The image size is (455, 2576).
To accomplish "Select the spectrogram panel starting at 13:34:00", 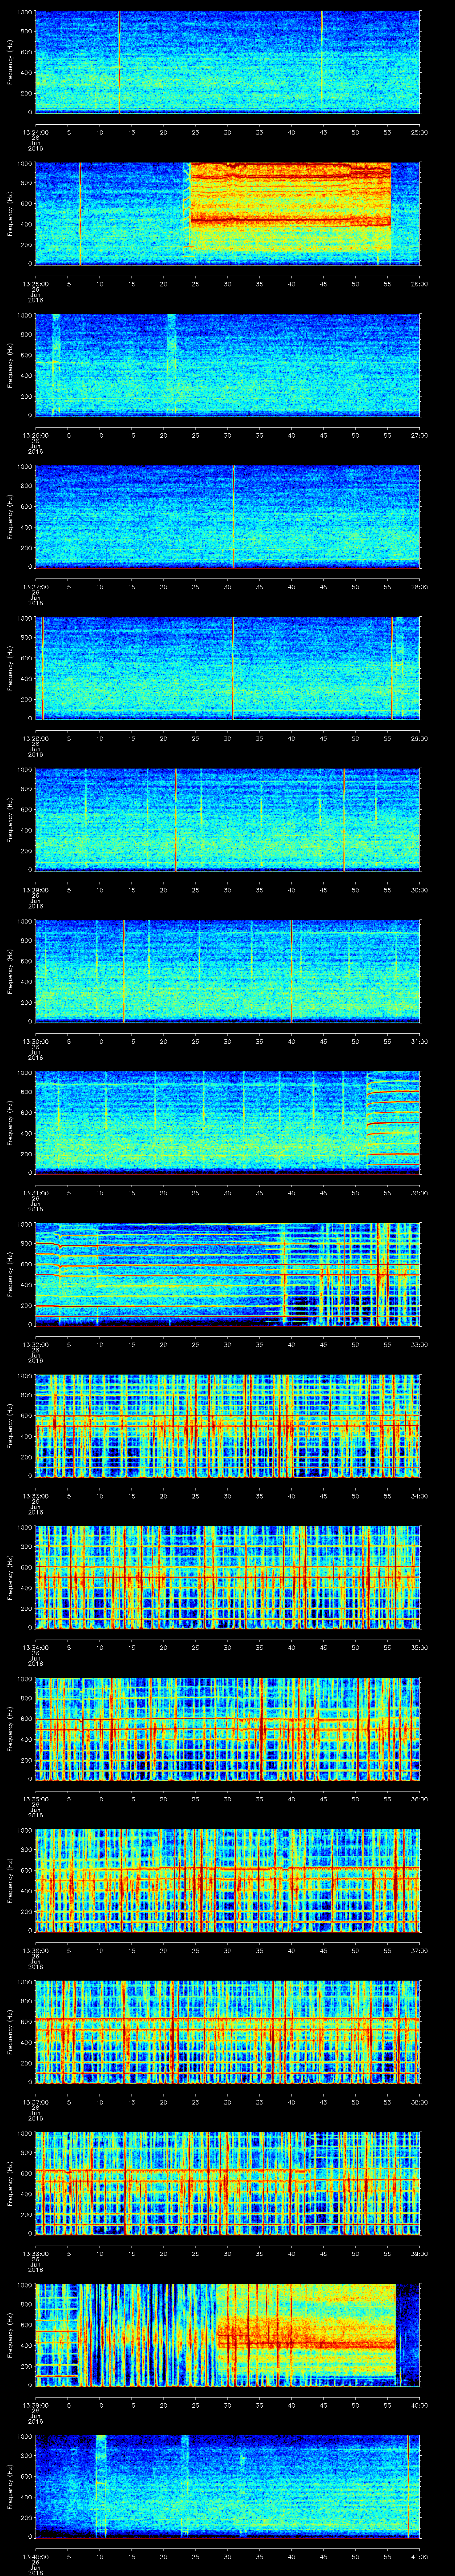I will point(228,1577).
